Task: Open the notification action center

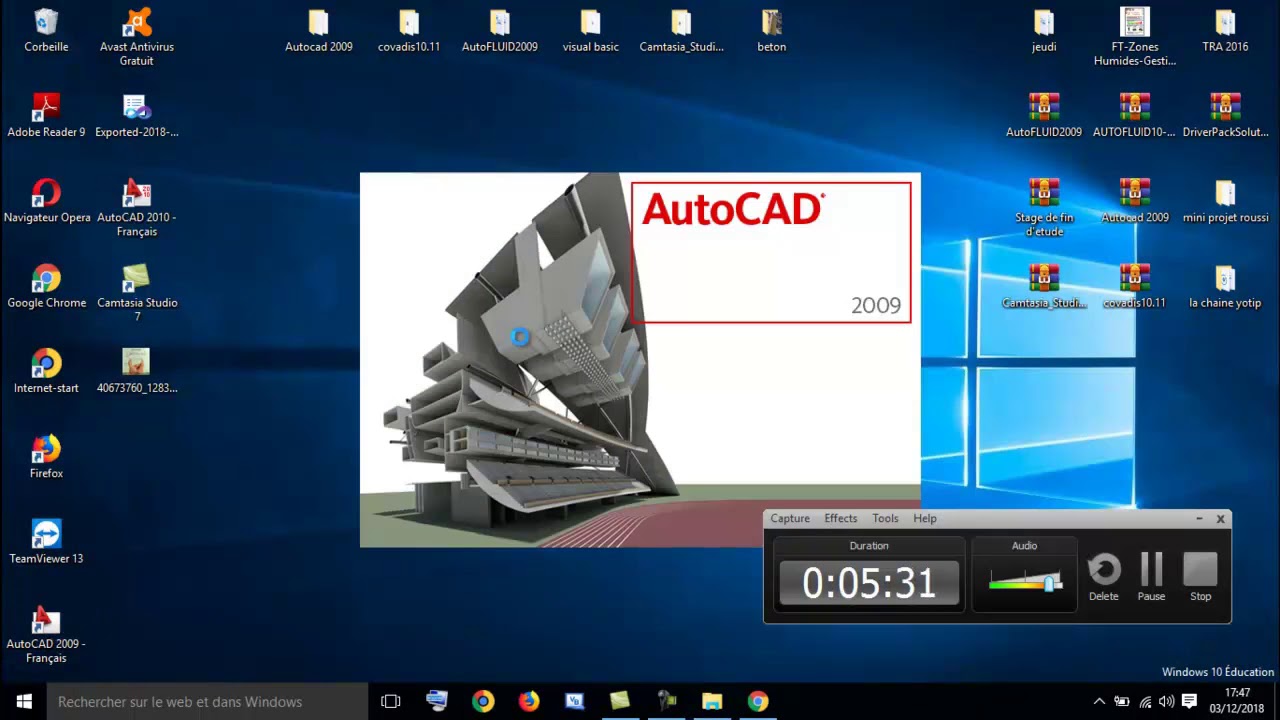Action: click(1189, 701)
